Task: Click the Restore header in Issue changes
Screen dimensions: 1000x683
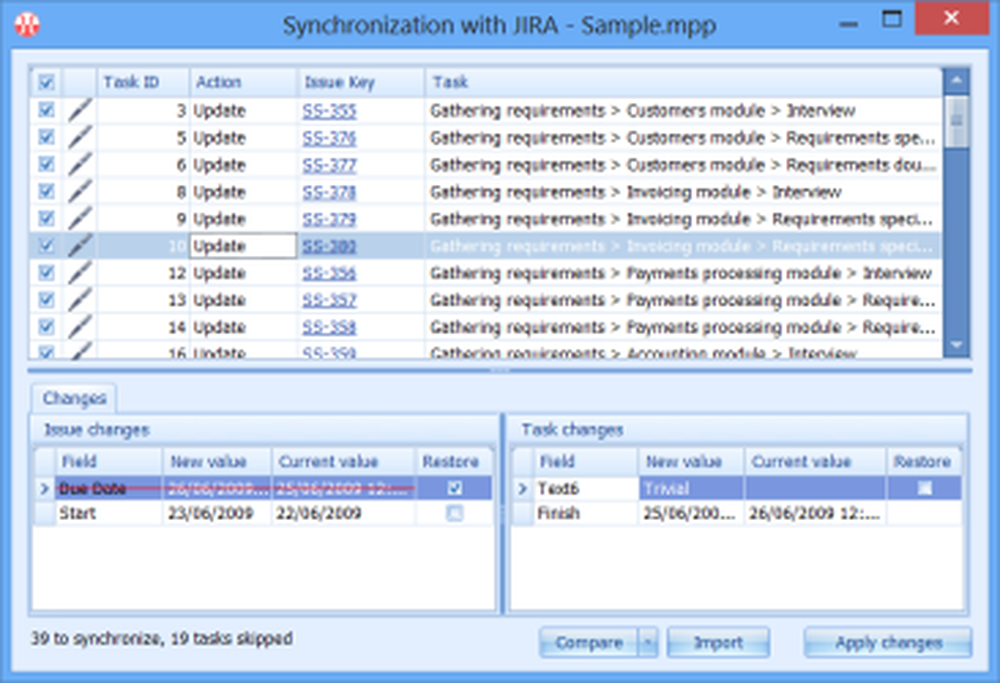Action: (454, 461)
